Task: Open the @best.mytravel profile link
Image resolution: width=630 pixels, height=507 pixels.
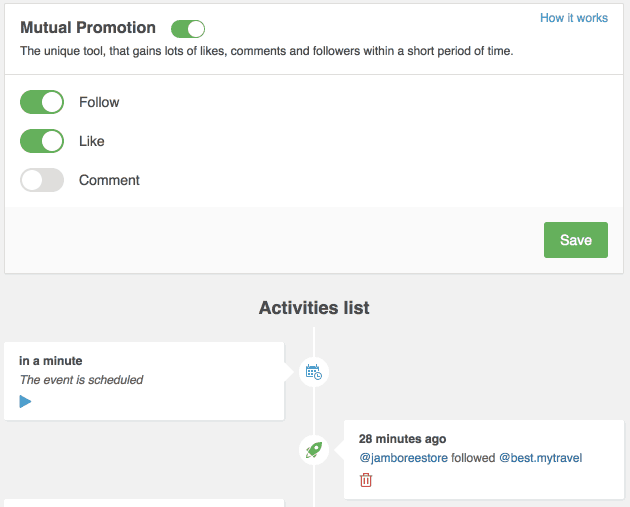Action: (x=540, y=458)
